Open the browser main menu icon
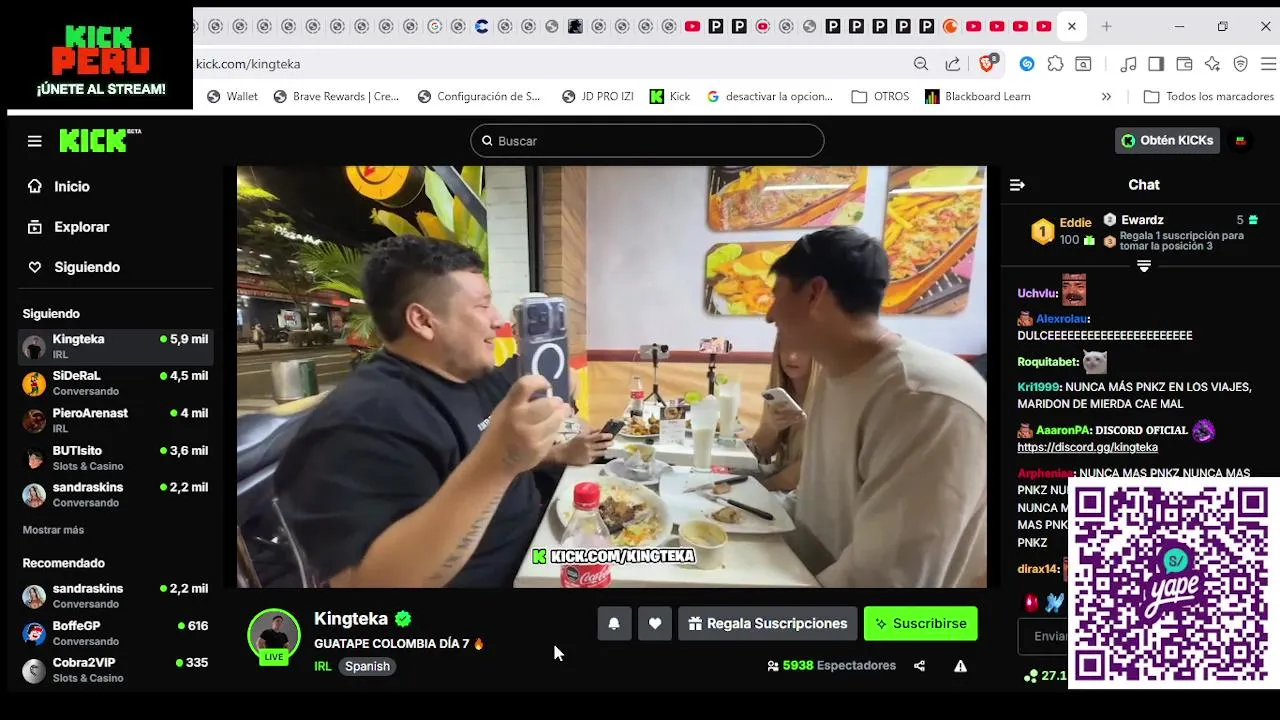The width and height of the screenshot is (1280, 720). click(1267, 64)
